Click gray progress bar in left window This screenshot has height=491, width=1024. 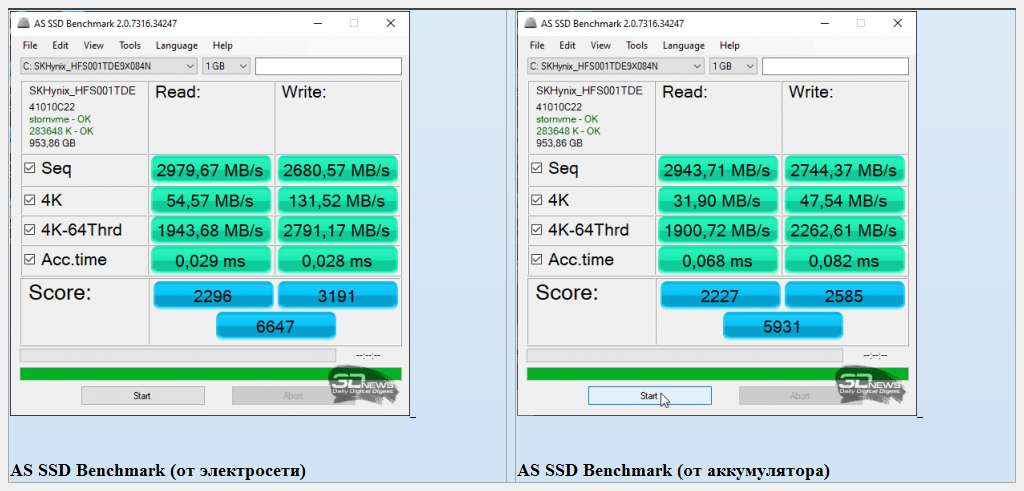pos(178,355)
